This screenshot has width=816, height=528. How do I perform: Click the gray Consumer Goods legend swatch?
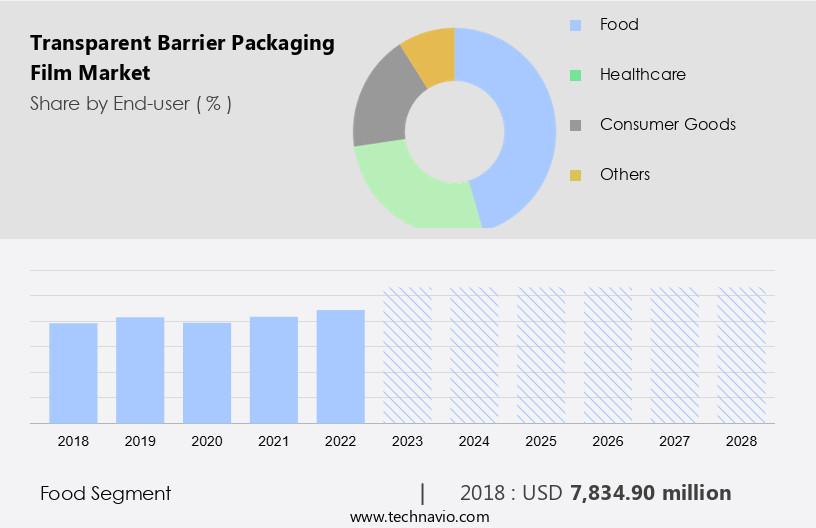click(576, 125)
